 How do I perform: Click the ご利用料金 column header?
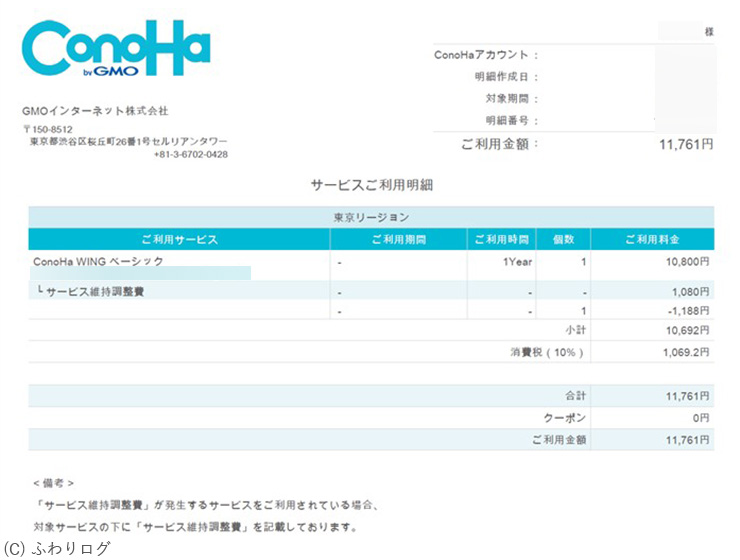tap(652, 240)
